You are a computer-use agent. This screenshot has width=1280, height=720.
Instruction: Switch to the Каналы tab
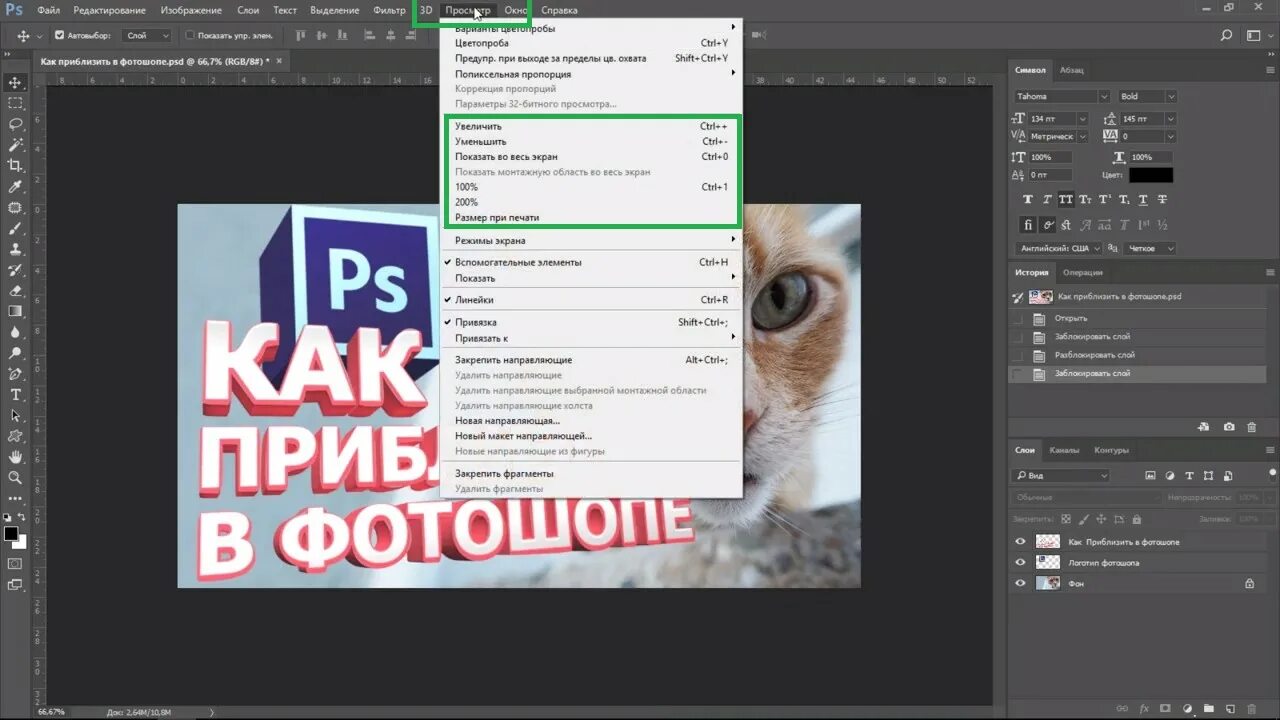click(1064, 451)
